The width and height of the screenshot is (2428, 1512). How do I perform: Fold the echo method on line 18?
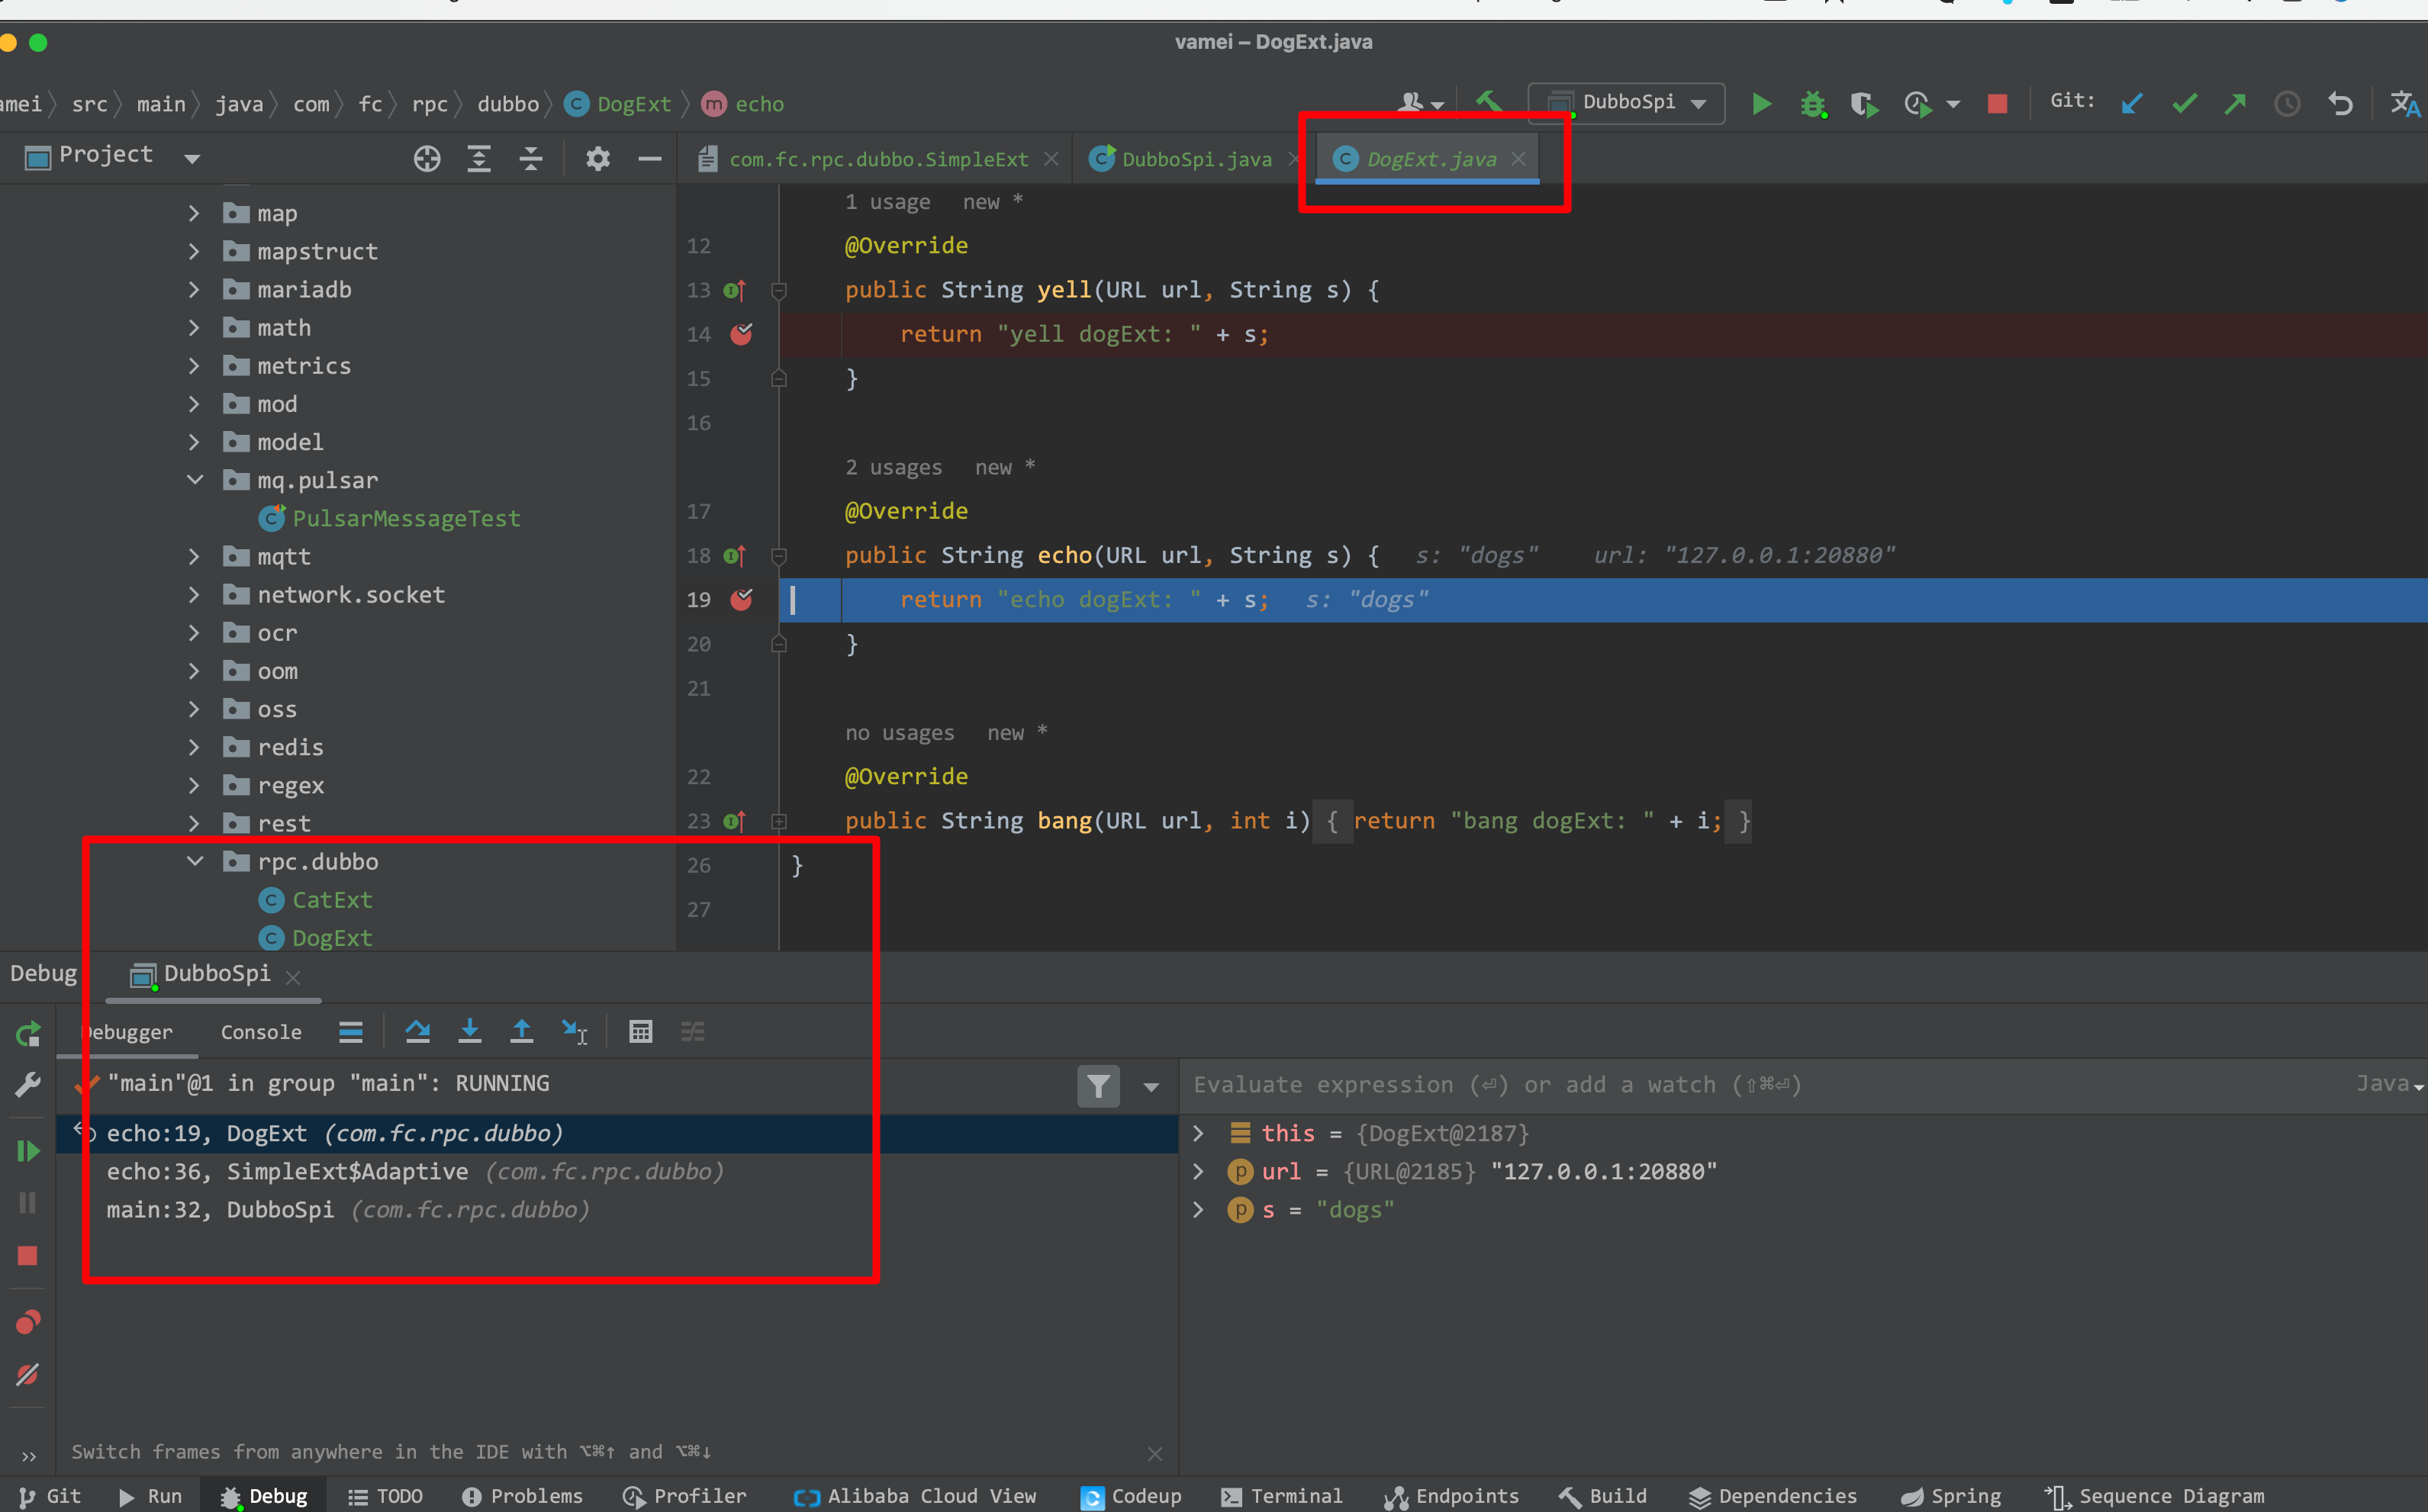tap(779, 555)
